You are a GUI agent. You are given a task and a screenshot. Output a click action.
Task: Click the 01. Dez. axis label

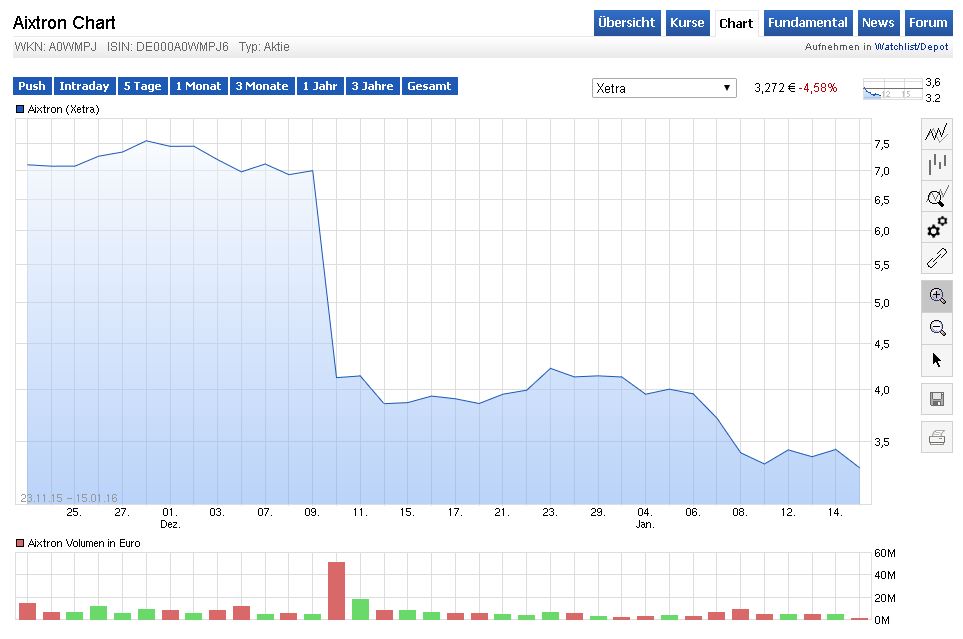click(x=170, y=518)
